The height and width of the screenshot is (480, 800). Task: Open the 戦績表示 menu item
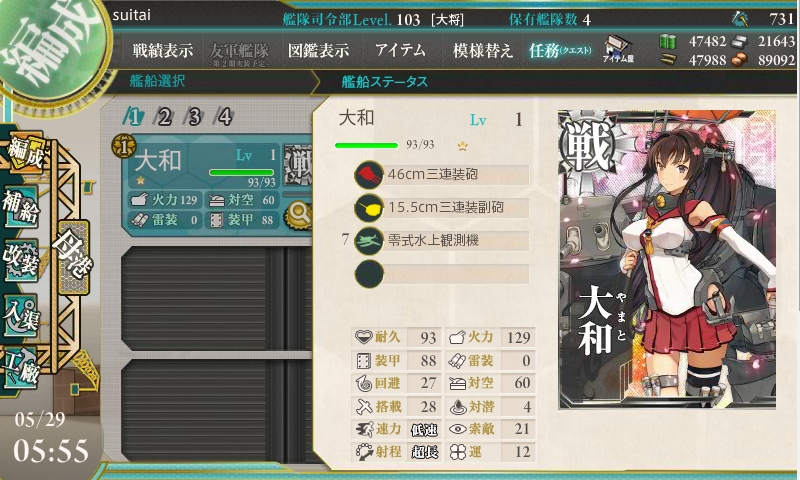pos(163,50)
